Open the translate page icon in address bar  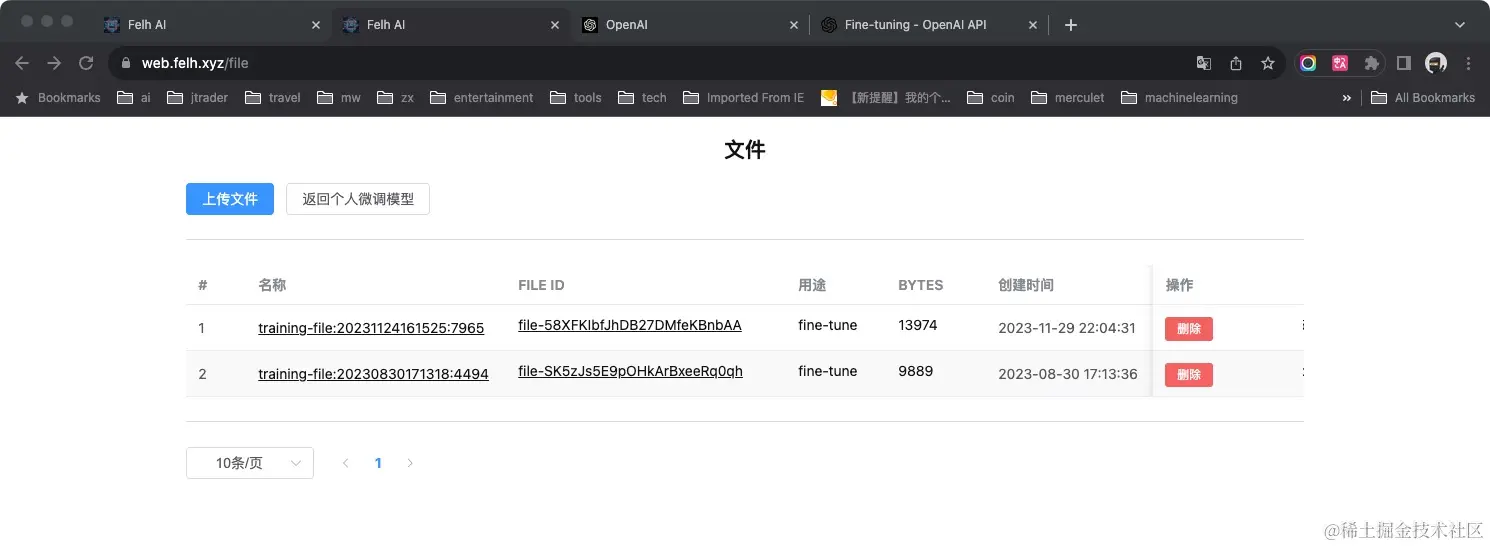(1204, 63)
